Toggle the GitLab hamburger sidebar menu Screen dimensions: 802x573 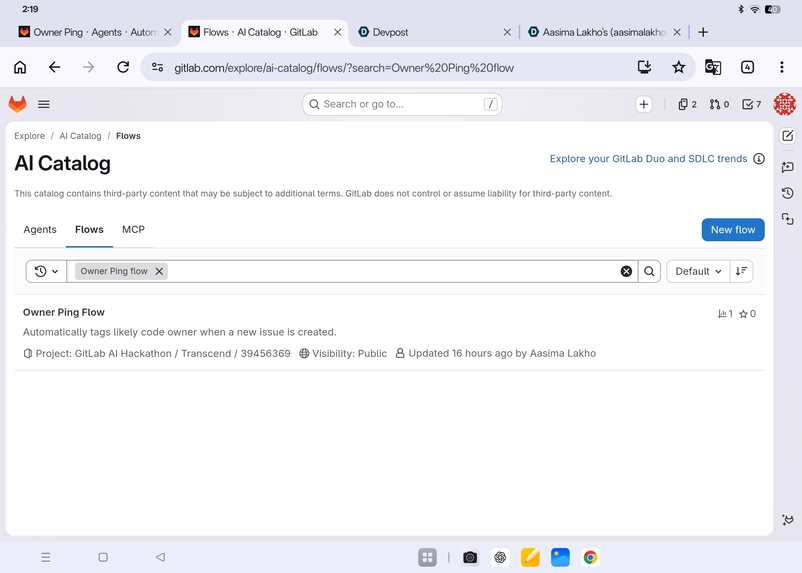point(44,104)
